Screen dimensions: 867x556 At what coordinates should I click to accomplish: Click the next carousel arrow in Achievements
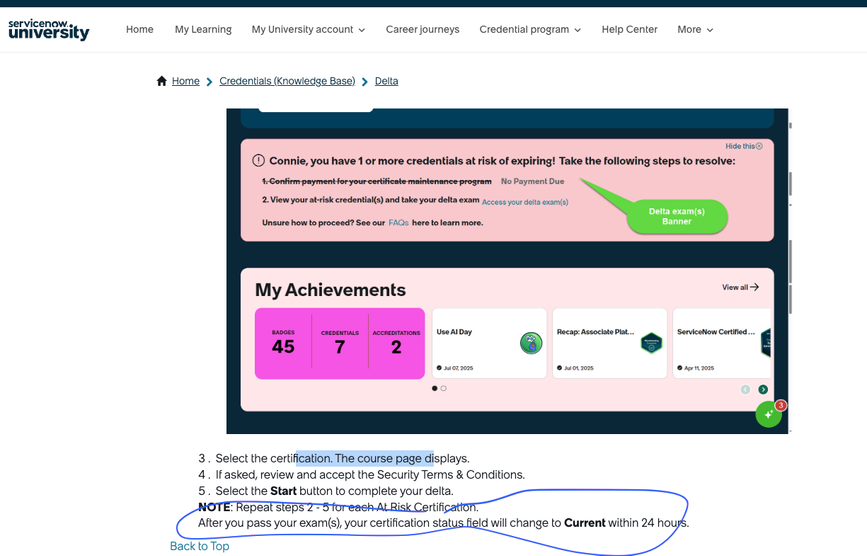(x=763, y=390)
